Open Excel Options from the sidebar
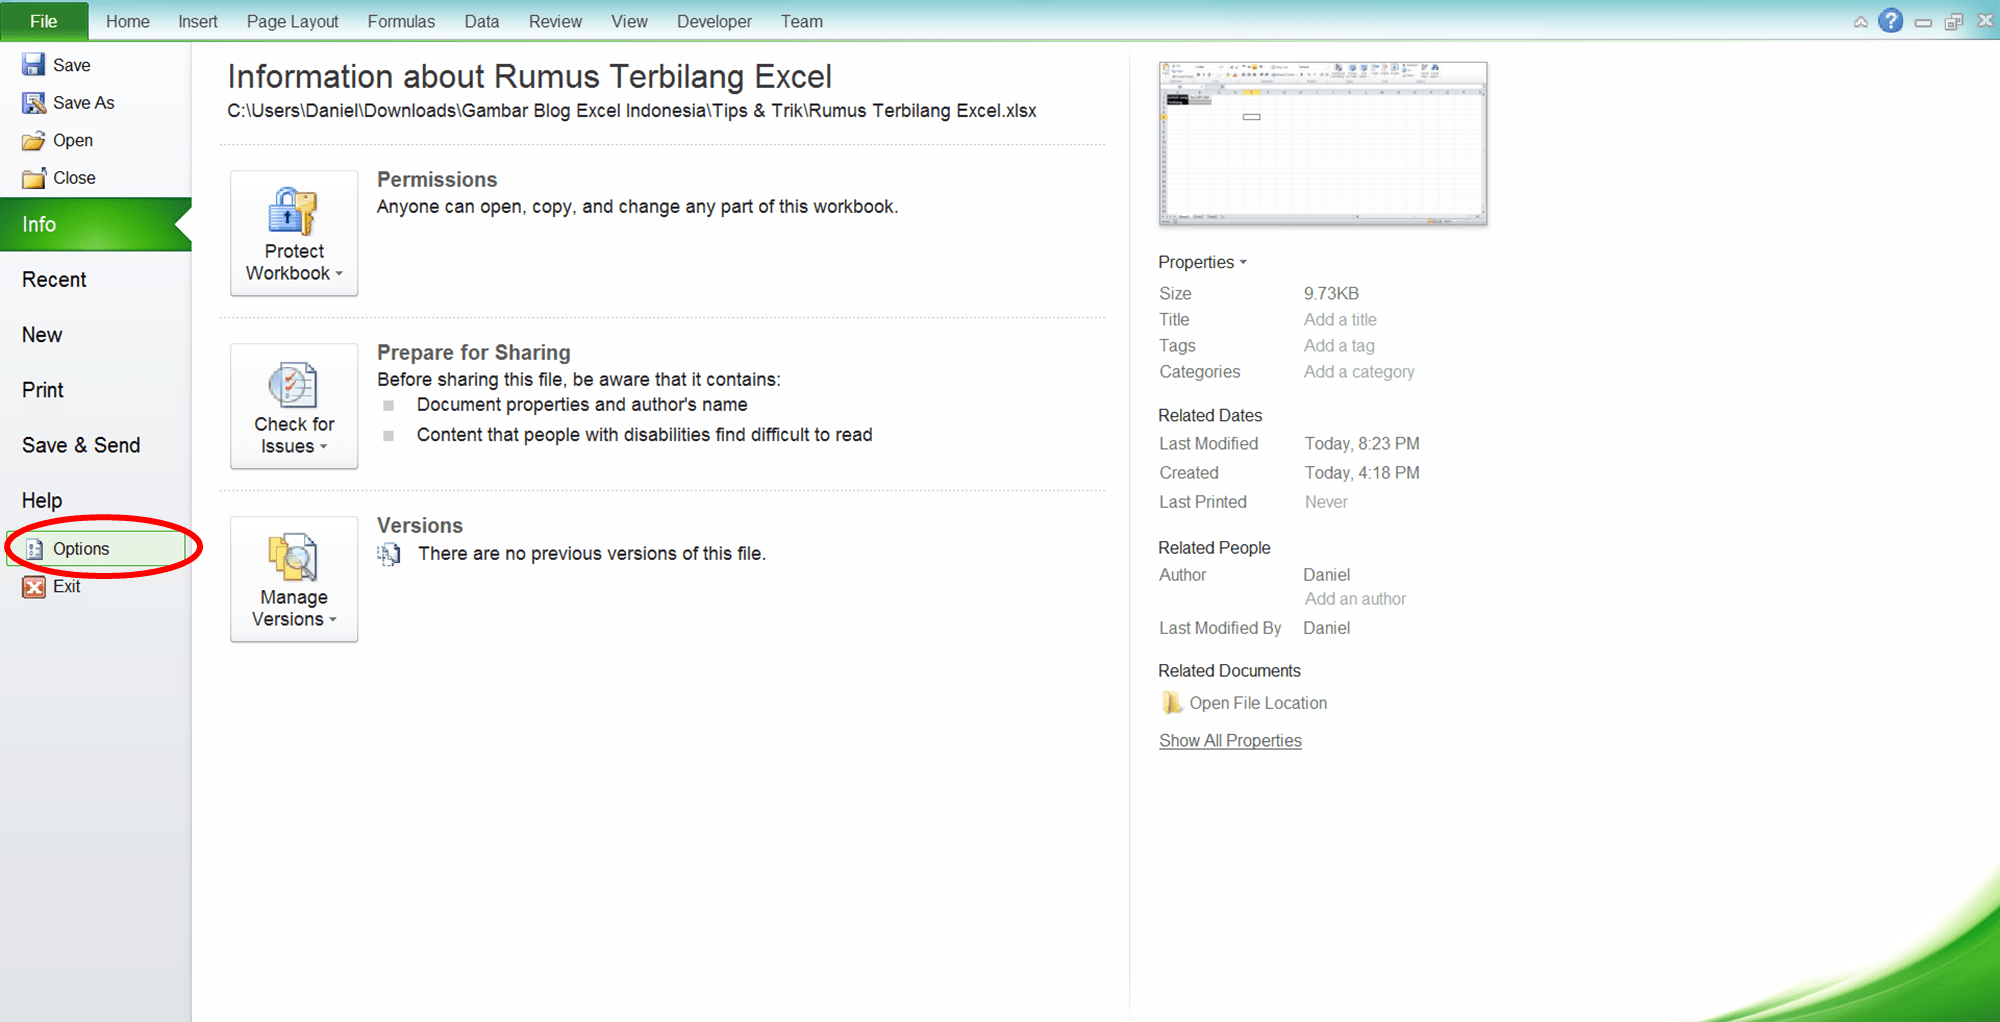This screenshot has height=1022, width=2000. 96,549
